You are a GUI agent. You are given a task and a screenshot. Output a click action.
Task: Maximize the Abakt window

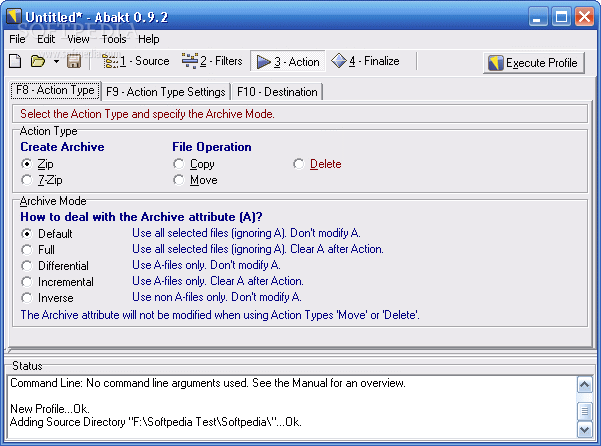[x=562, y=17]
